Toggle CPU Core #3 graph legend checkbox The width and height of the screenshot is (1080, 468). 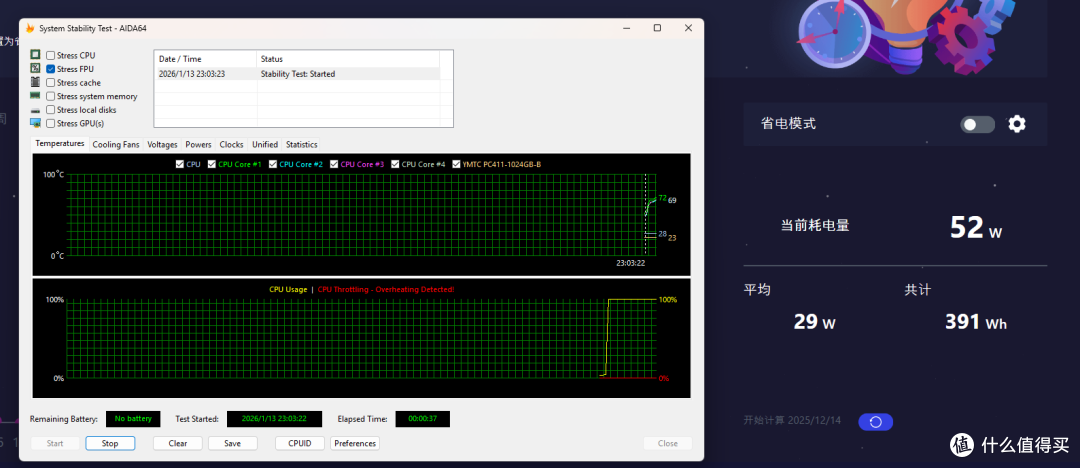click(x=334, y=164)
